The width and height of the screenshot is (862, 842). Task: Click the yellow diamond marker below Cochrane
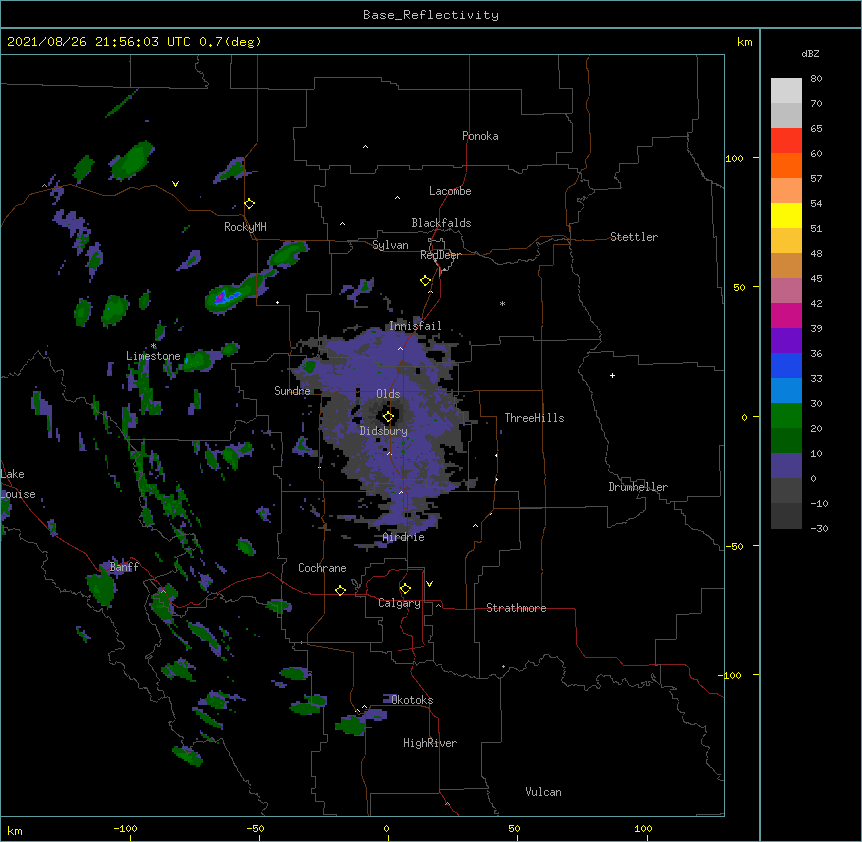click(x=340, y=590)
